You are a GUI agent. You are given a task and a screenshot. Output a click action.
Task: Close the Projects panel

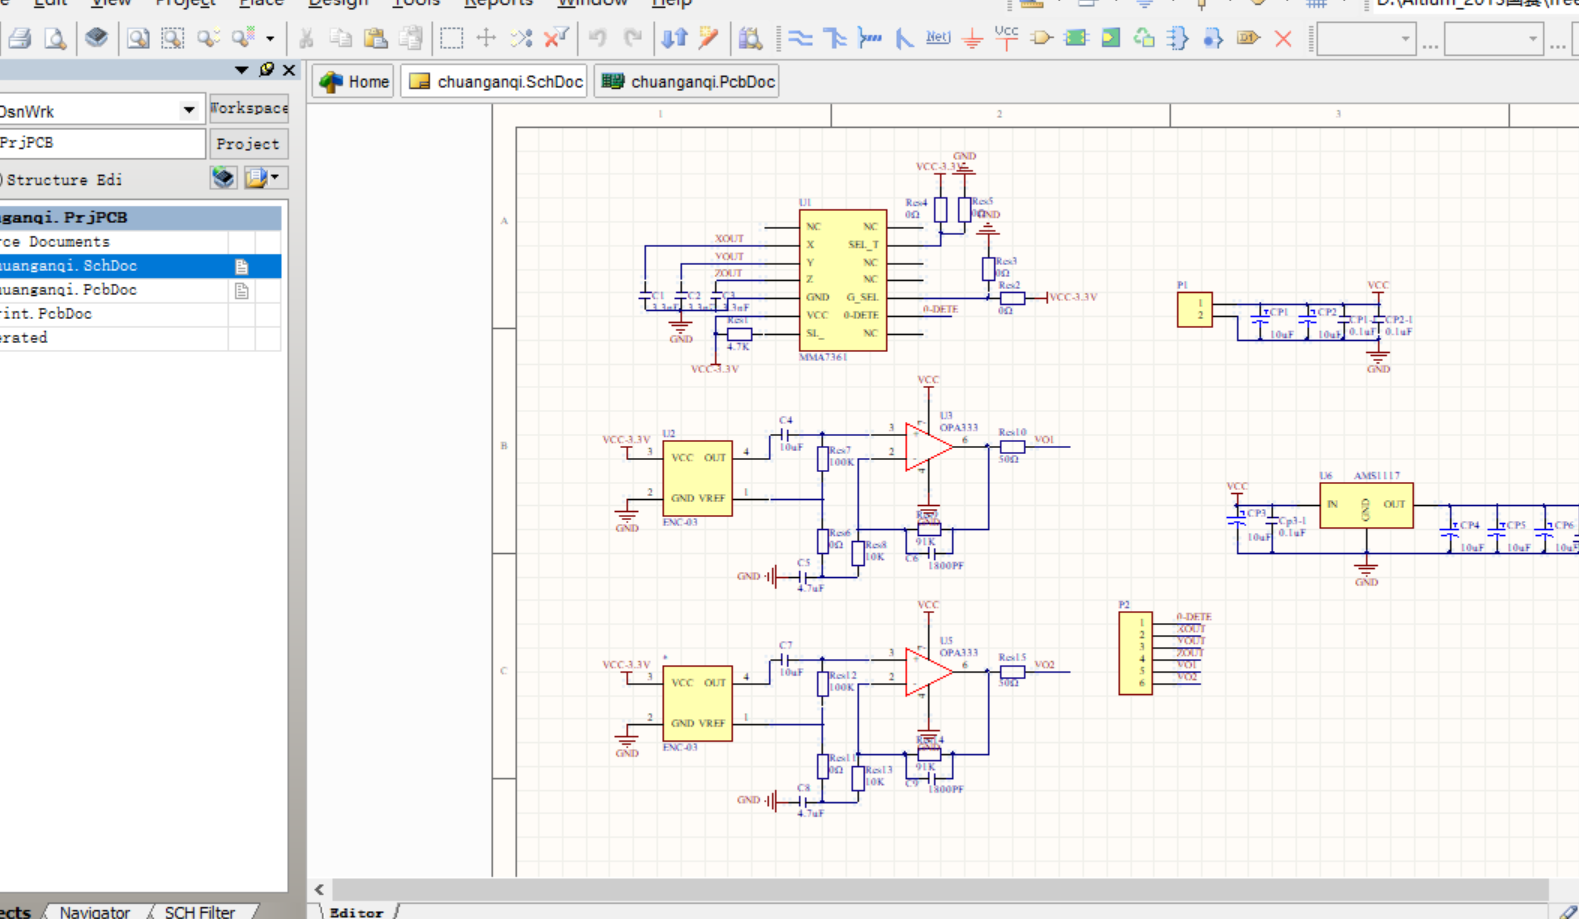point(289,69)
